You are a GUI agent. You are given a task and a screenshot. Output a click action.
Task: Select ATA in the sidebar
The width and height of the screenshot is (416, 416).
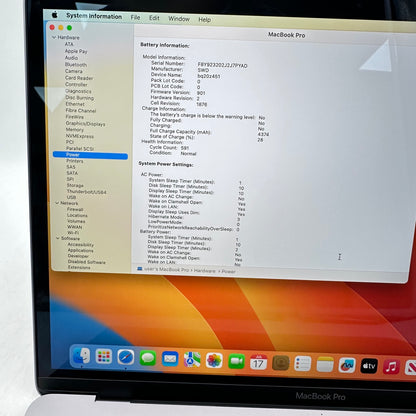pyautogui.click(x=69, y=44)
